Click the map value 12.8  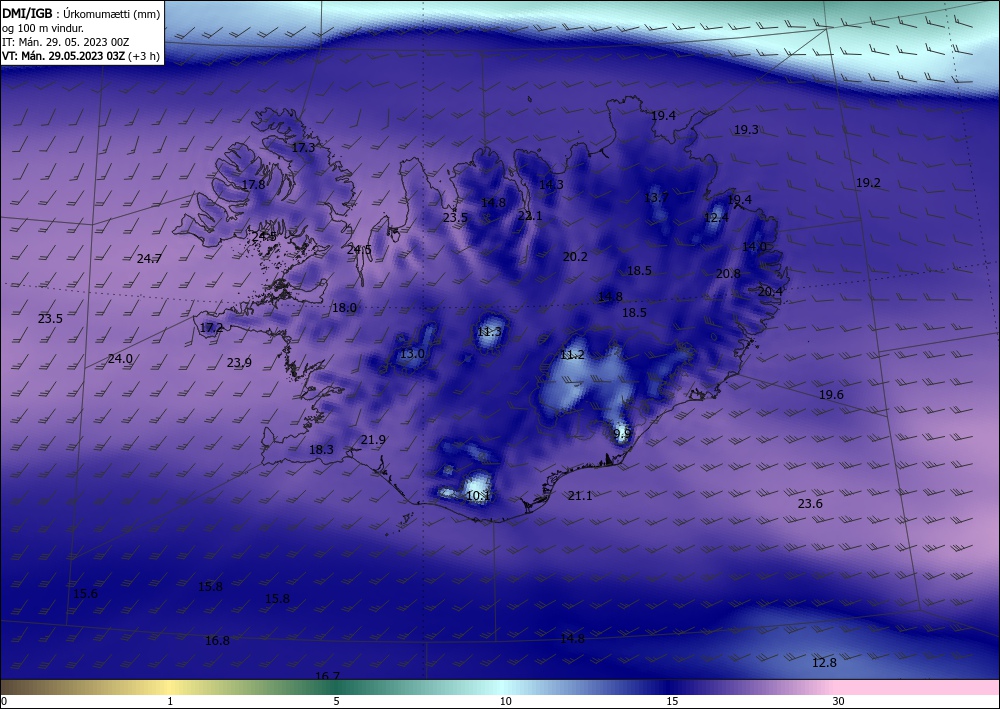[824, 662]
